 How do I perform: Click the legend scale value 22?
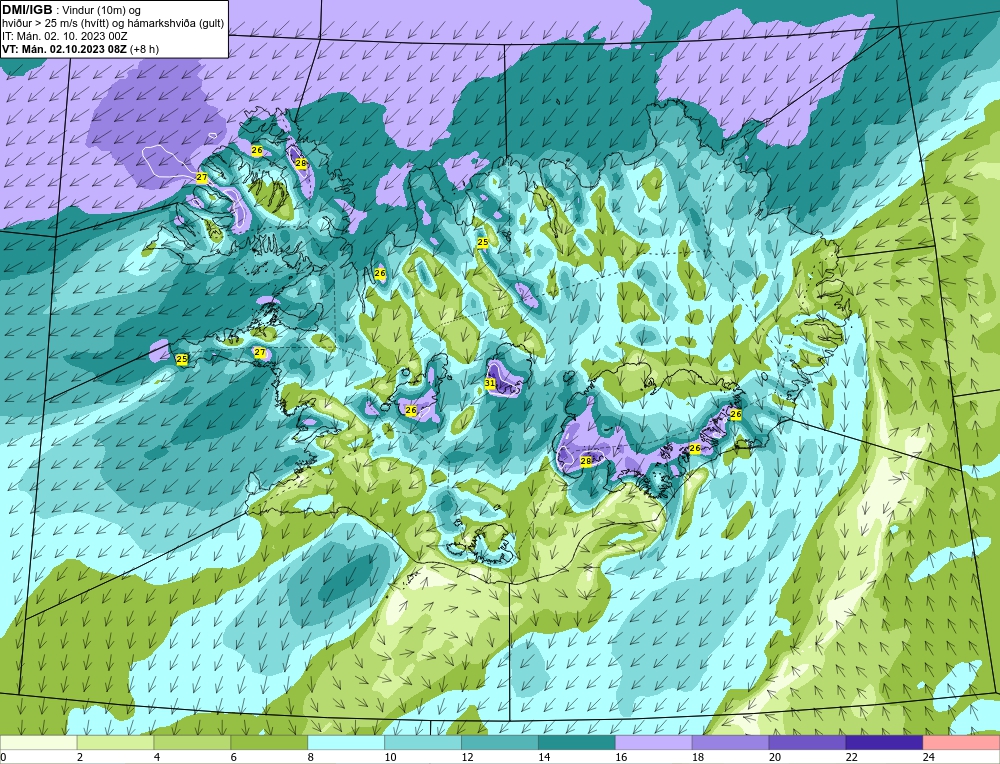coord(852,757)
